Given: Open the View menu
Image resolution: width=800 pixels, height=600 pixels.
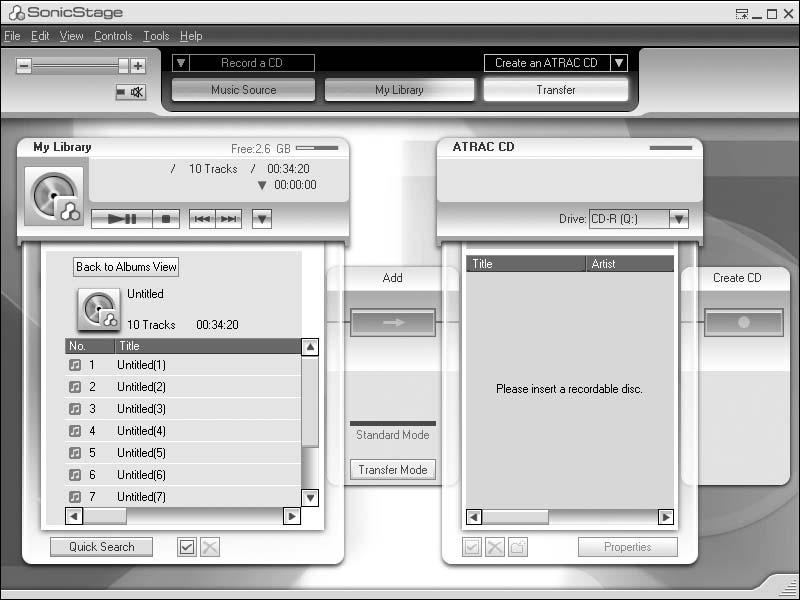Looking at the screenshot, I should point(71,36).
